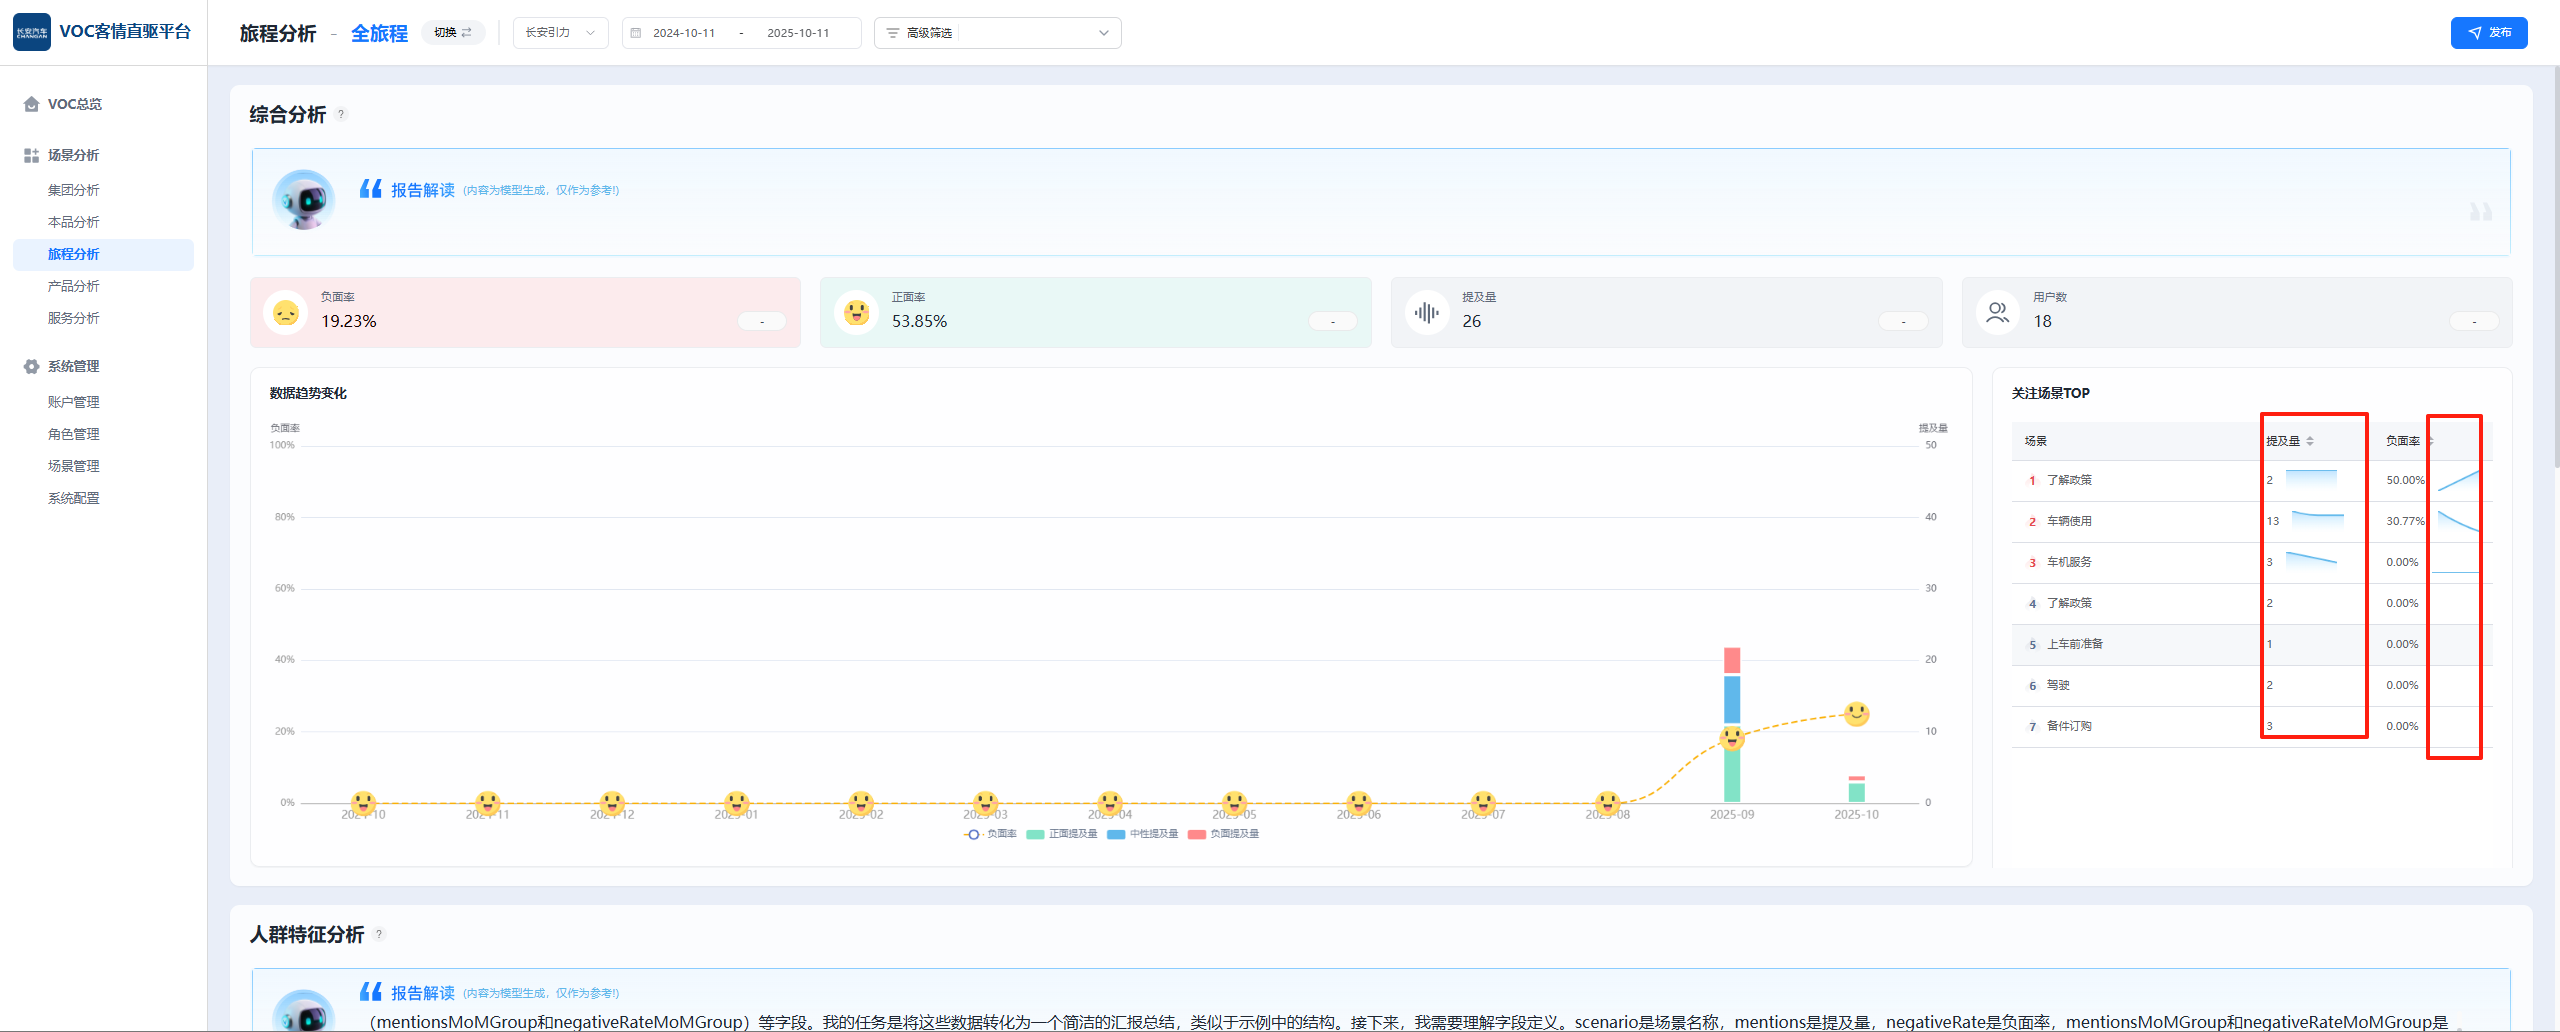The image size is (2560, 1032).
Task: Click the VOC总览 home icon
Action: tap(31, 104)
